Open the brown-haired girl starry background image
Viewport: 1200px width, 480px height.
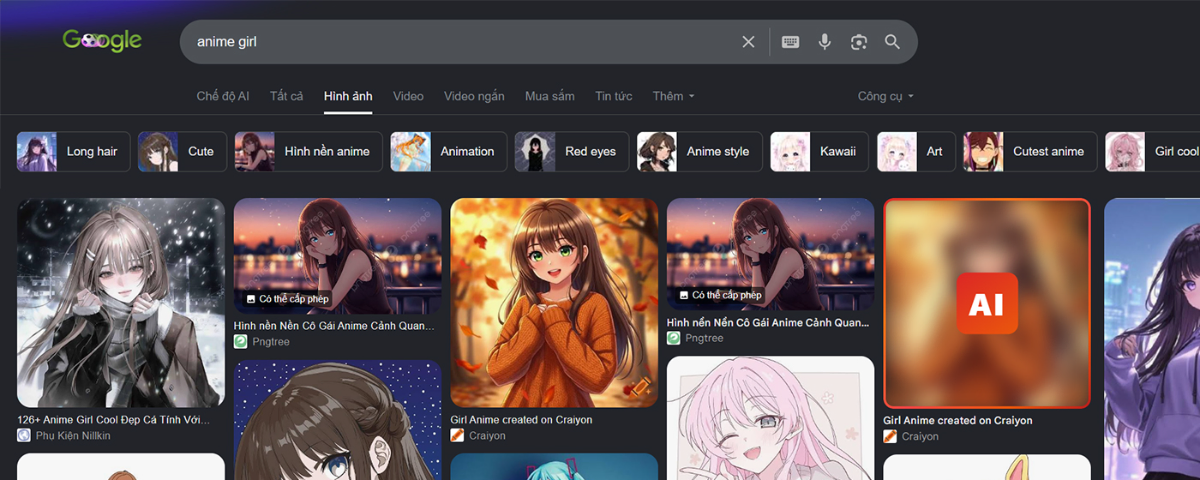pos(338,420)
